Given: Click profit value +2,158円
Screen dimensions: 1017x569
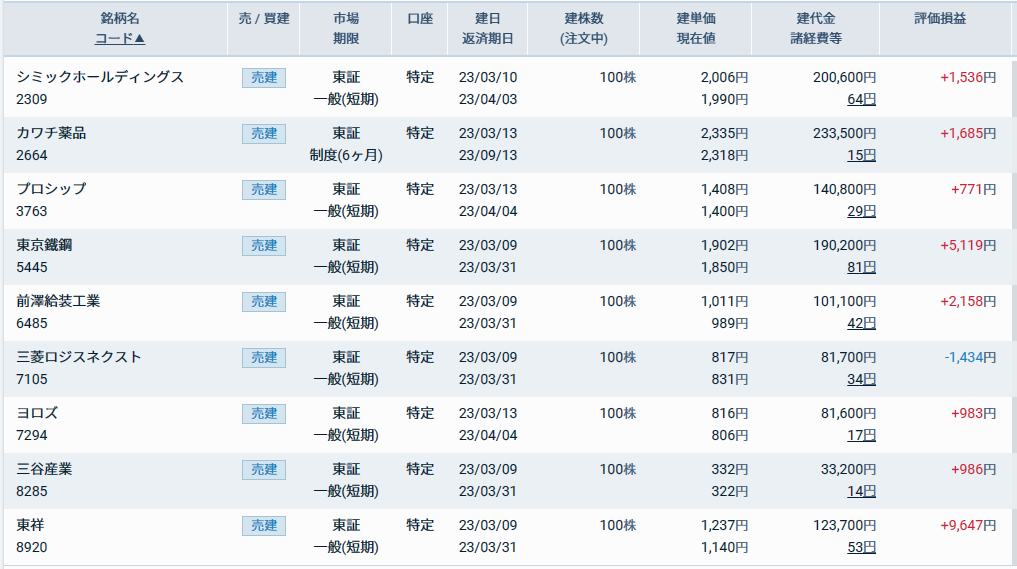Looking at the screenshot, I should pyautogui.click(x=968, y=301).
